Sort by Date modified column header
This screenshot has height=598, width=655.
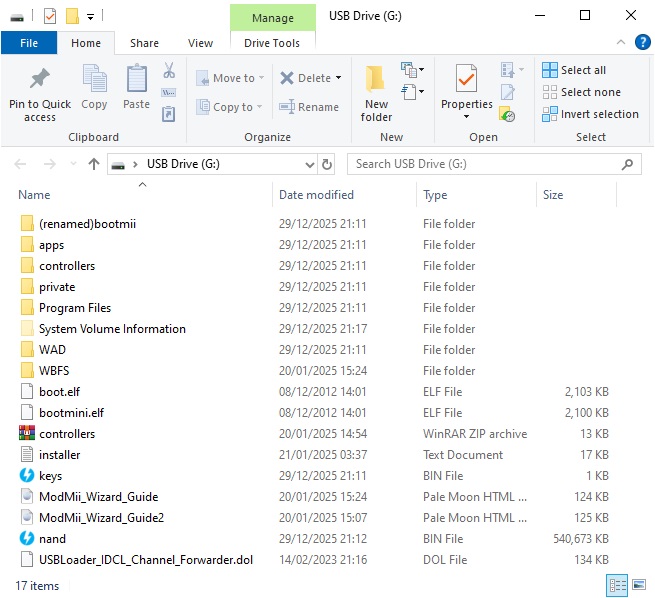[x=316, y=195]
